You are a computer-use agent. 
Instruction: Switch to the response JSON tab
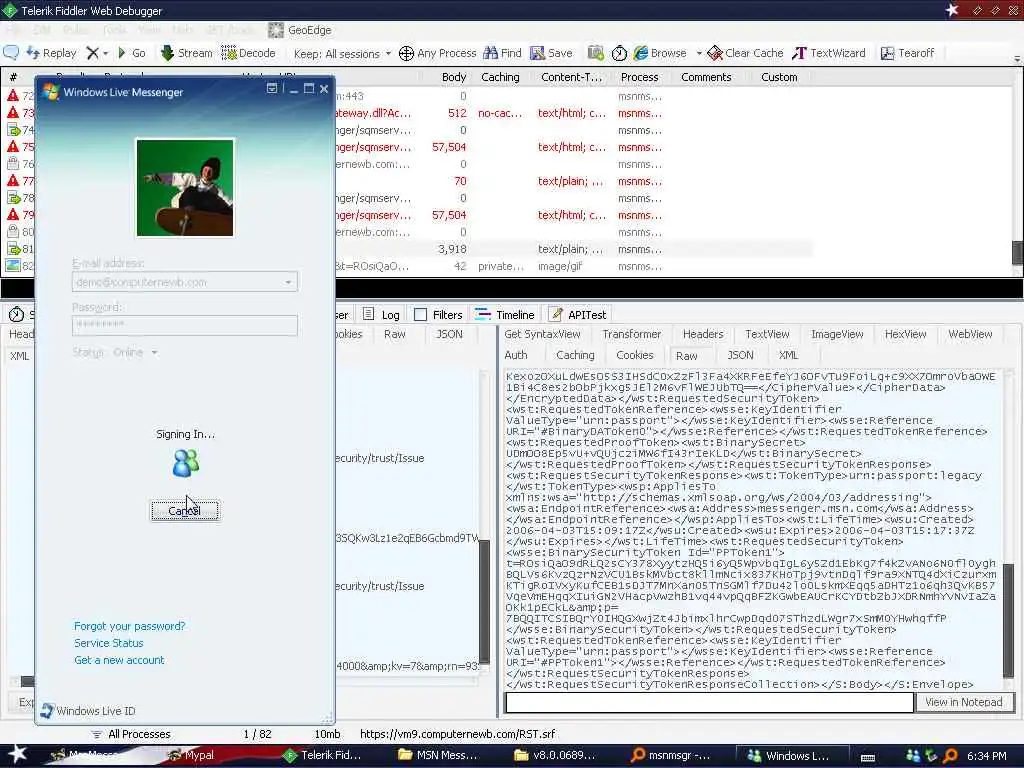click(x=740, y=355)
